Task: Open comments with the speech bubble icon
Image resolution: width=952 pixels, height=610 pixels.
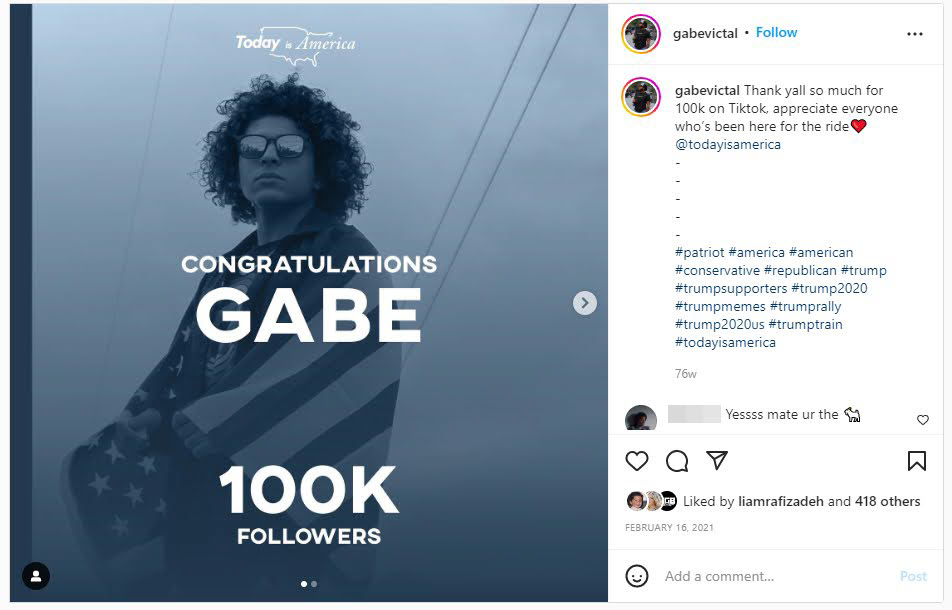Action: (x=677, y=461)
